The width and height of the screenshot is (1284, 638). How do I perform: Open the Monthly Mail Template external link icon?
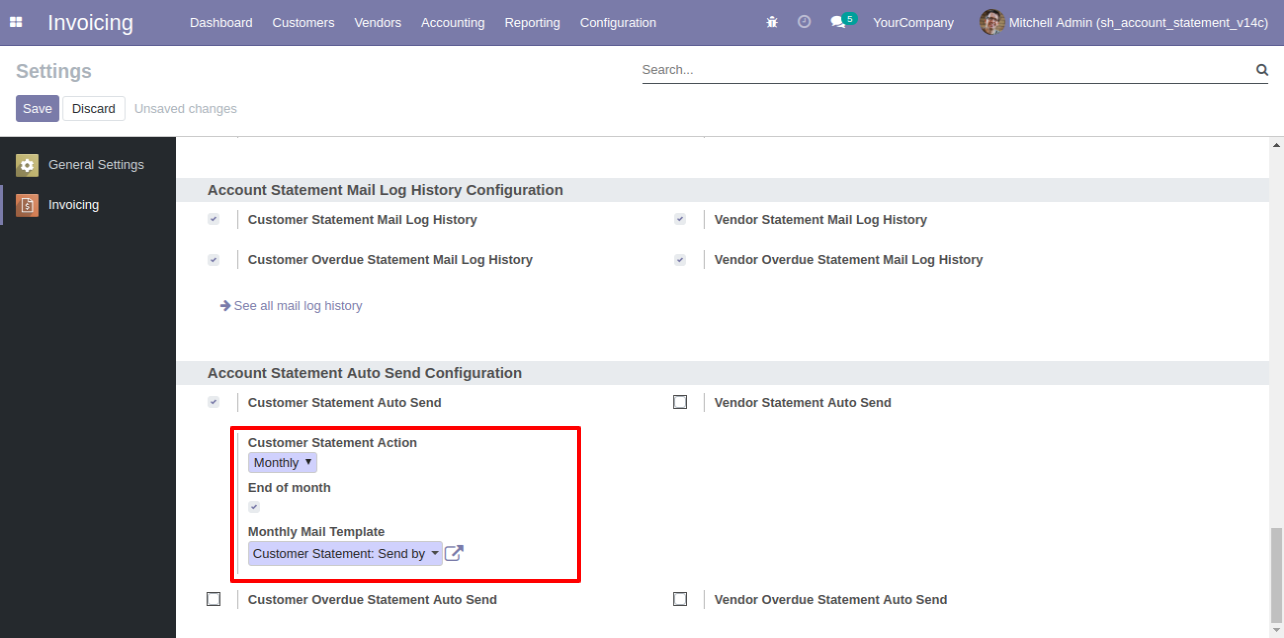(454, 553)
